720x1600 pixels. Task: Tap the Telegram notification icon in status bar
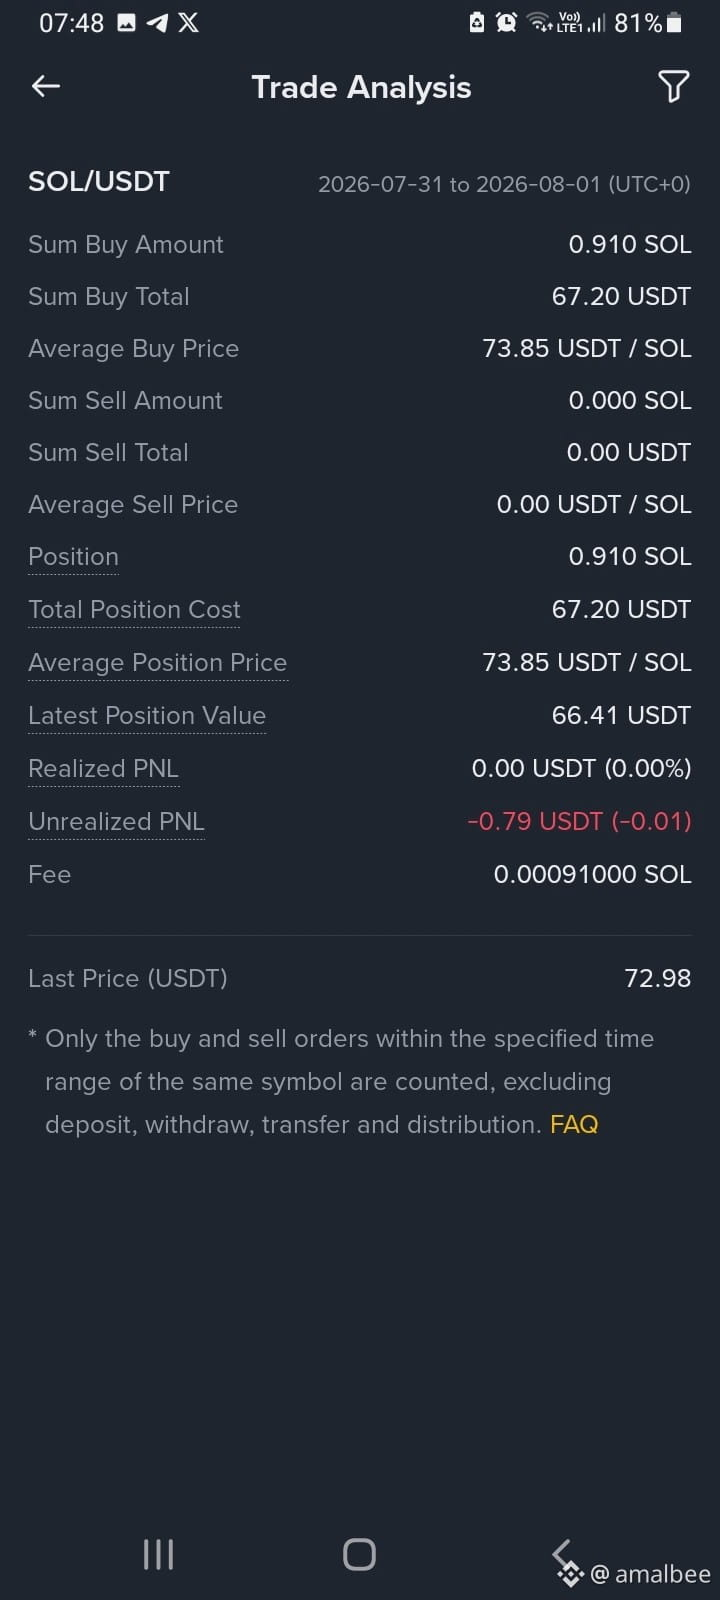point(157,22)
